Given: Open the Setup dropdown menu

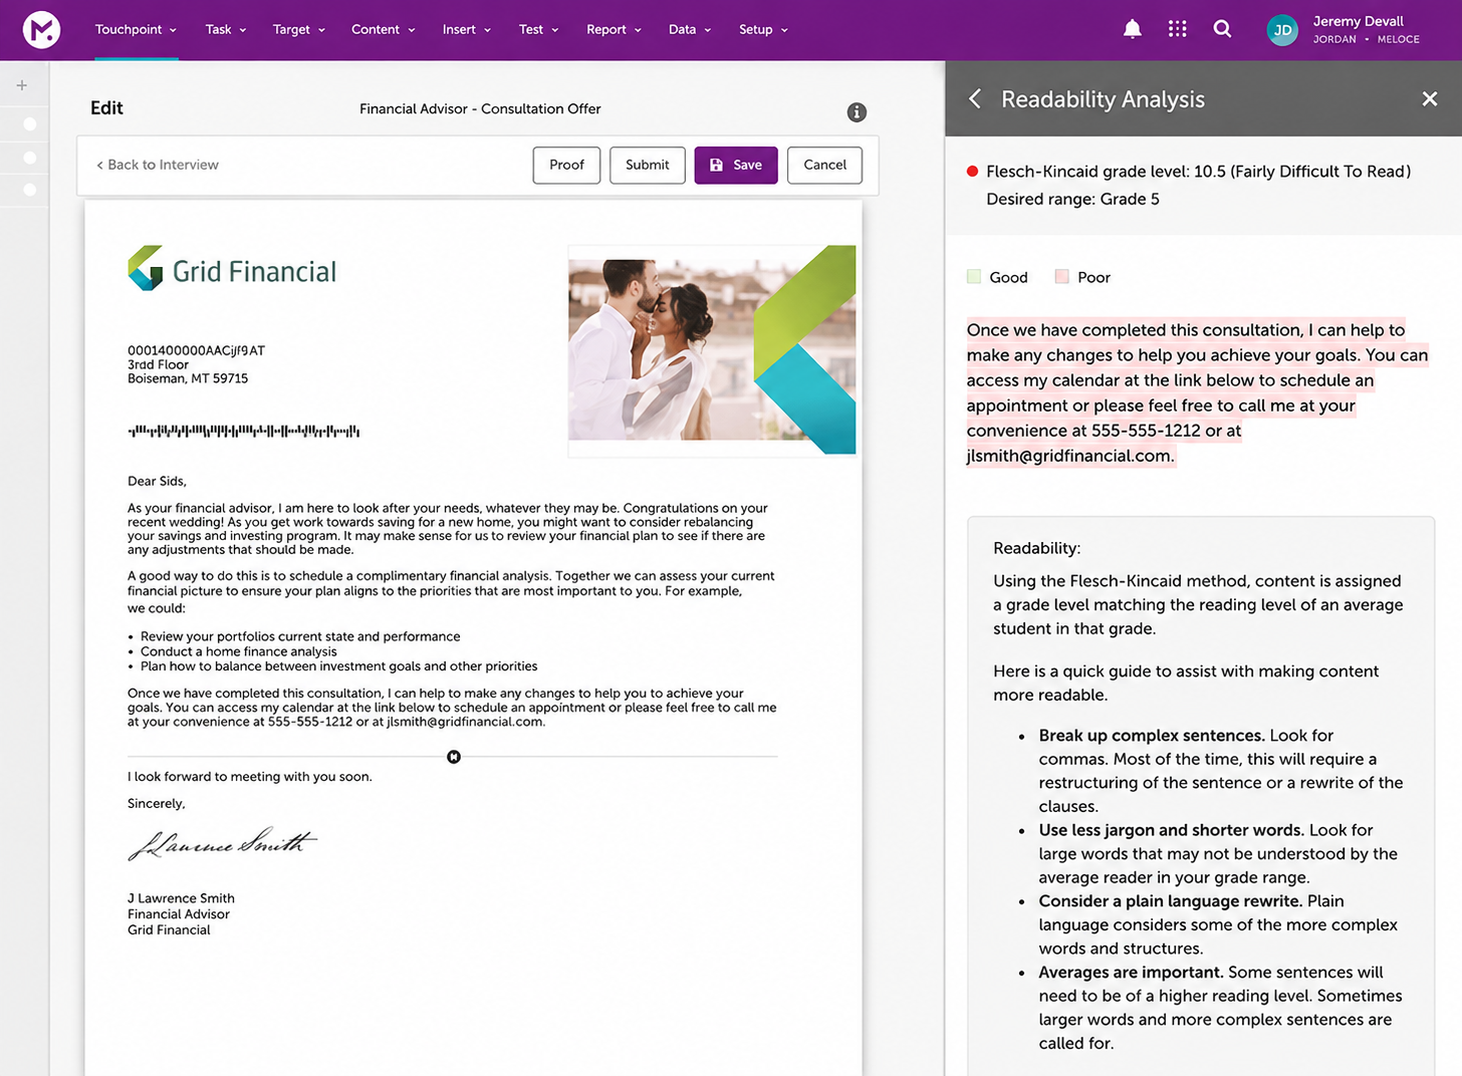Looking at the screenshot, I should pyautogui.click(x=764, y=29).
